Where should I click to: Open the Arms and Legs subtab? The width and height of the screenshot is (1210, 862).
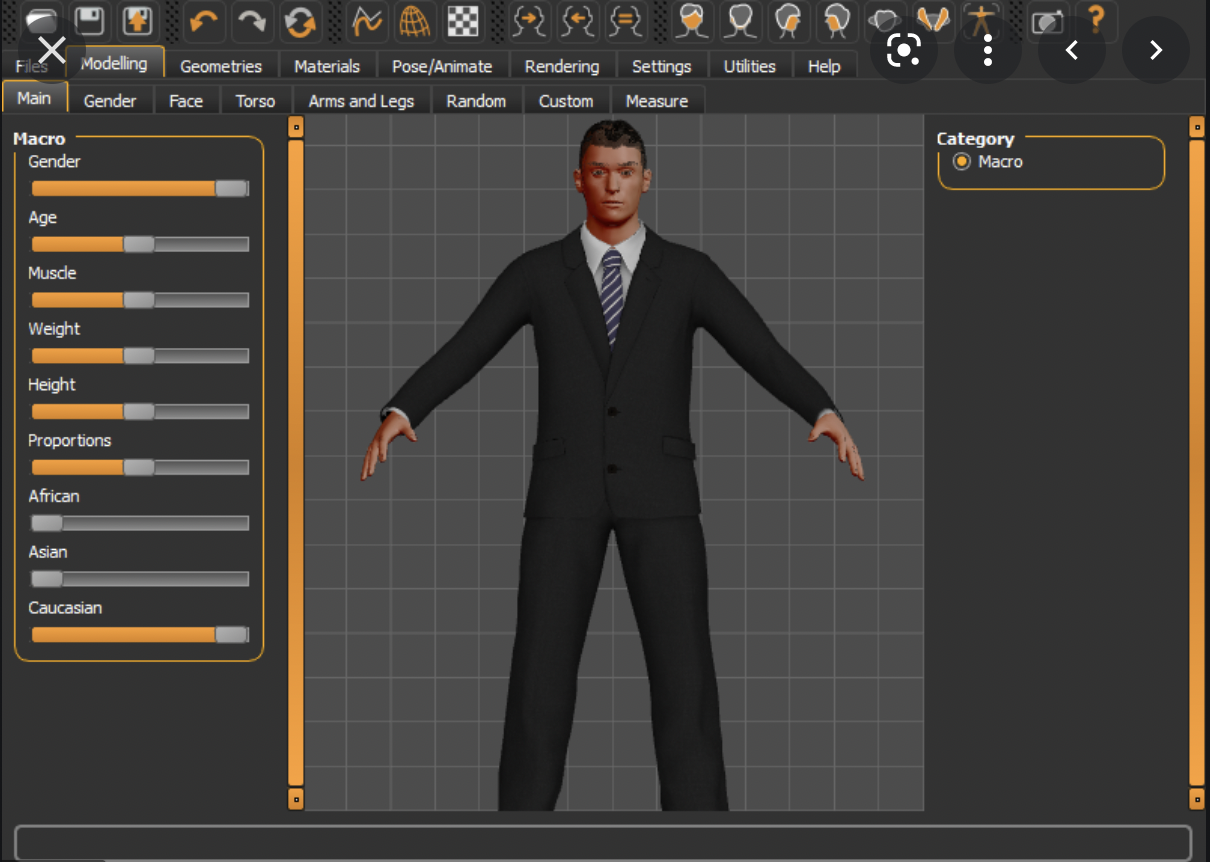361,101
